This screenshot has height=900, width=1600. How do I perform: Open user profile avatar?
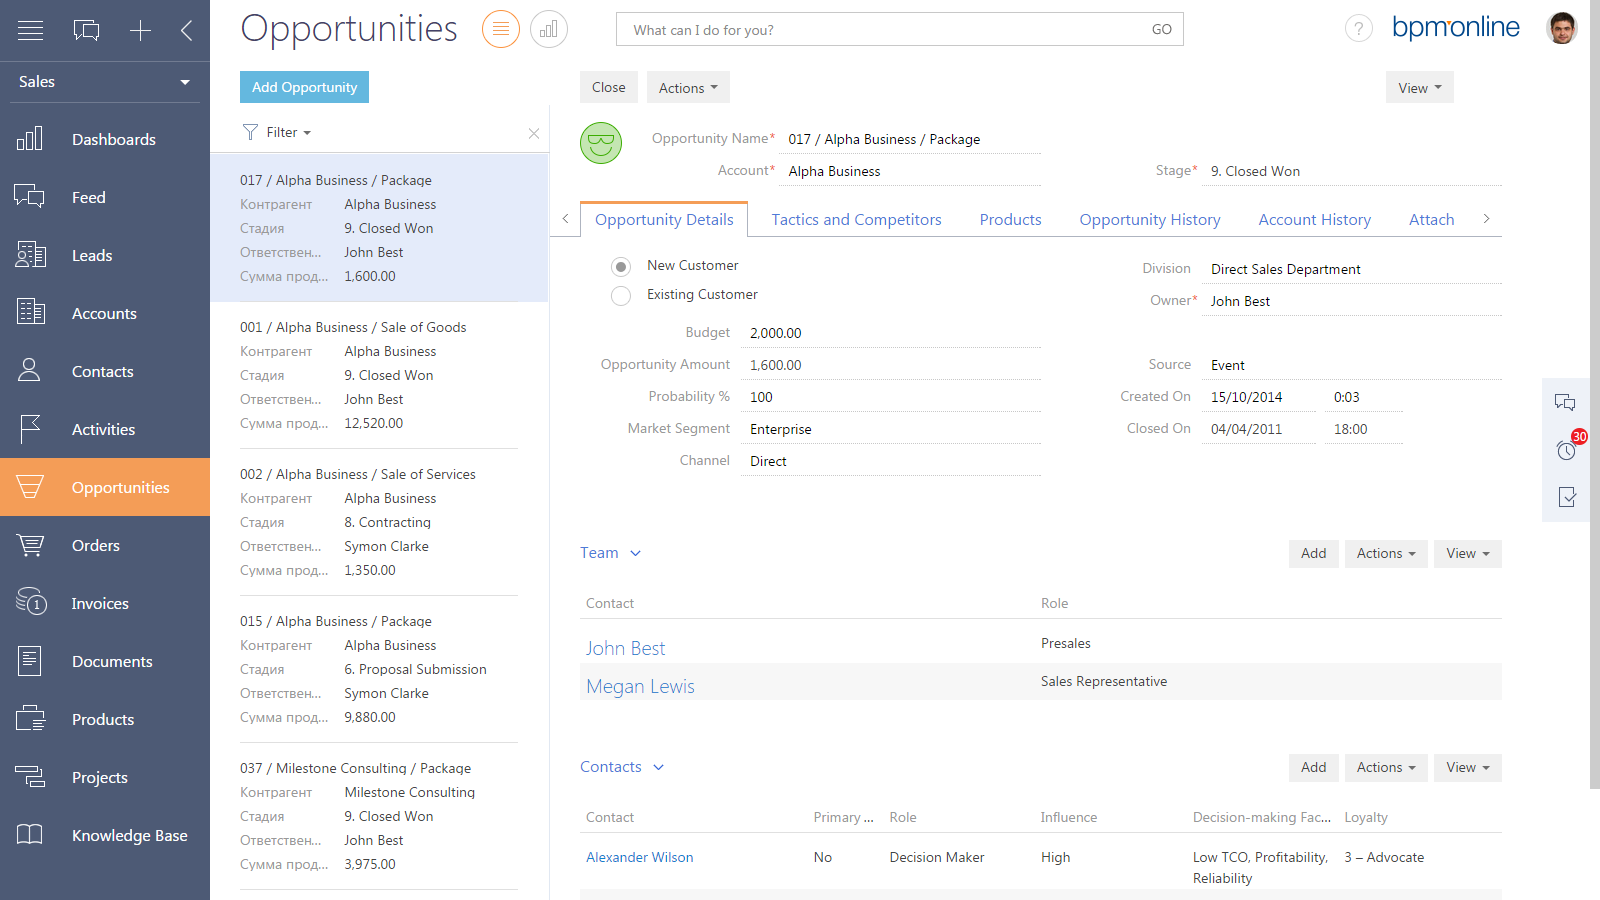[1562, 28]
